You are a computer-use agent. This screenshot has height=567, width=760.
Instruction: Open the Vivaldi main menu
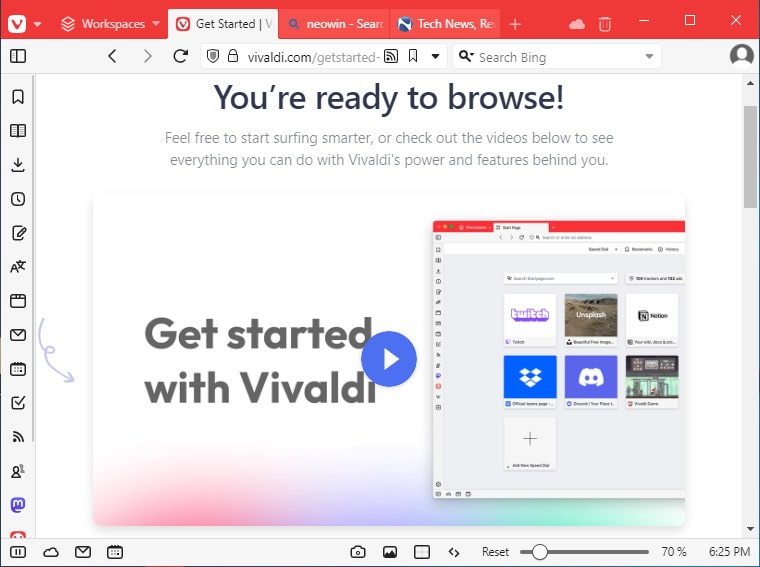[17, 23]
